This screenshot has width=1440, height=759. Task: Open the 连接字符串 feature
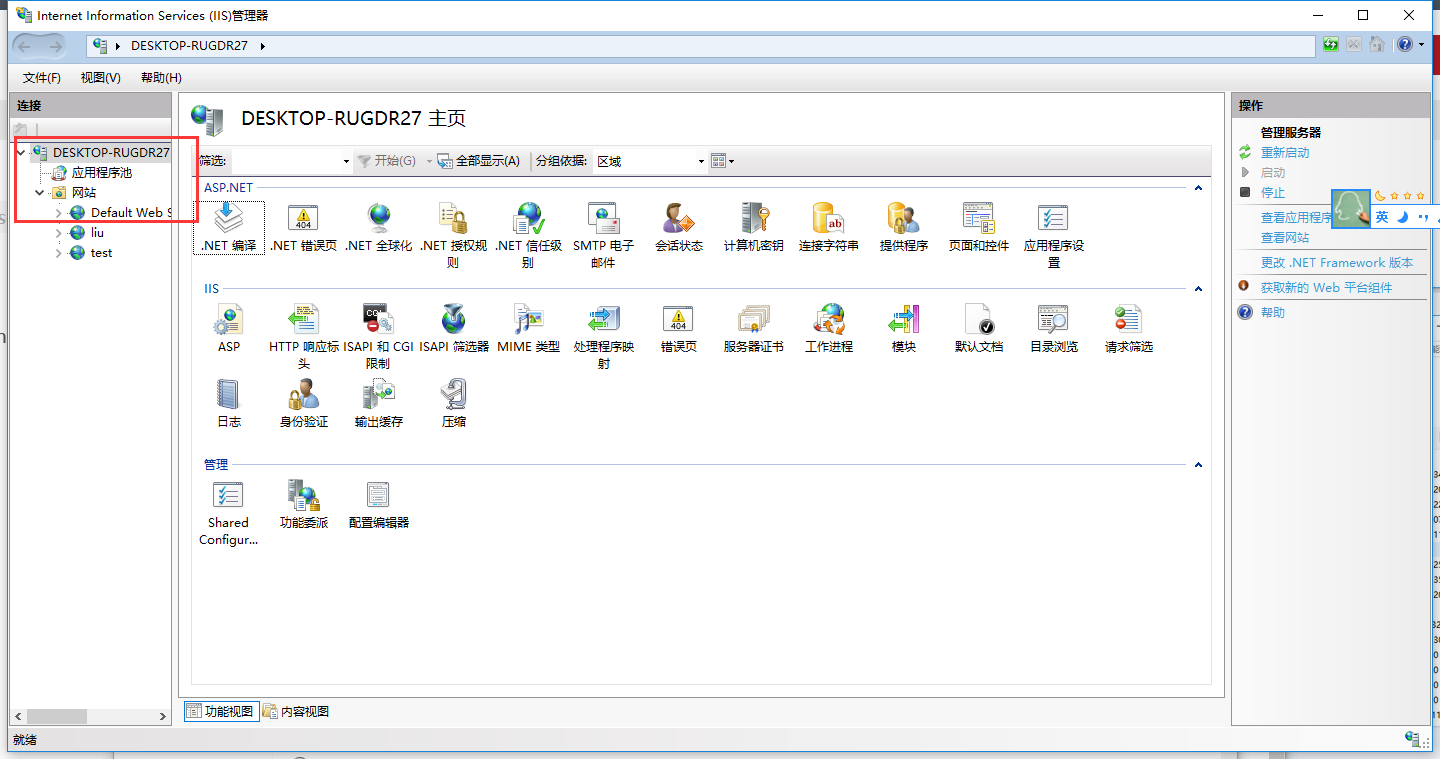829,227
